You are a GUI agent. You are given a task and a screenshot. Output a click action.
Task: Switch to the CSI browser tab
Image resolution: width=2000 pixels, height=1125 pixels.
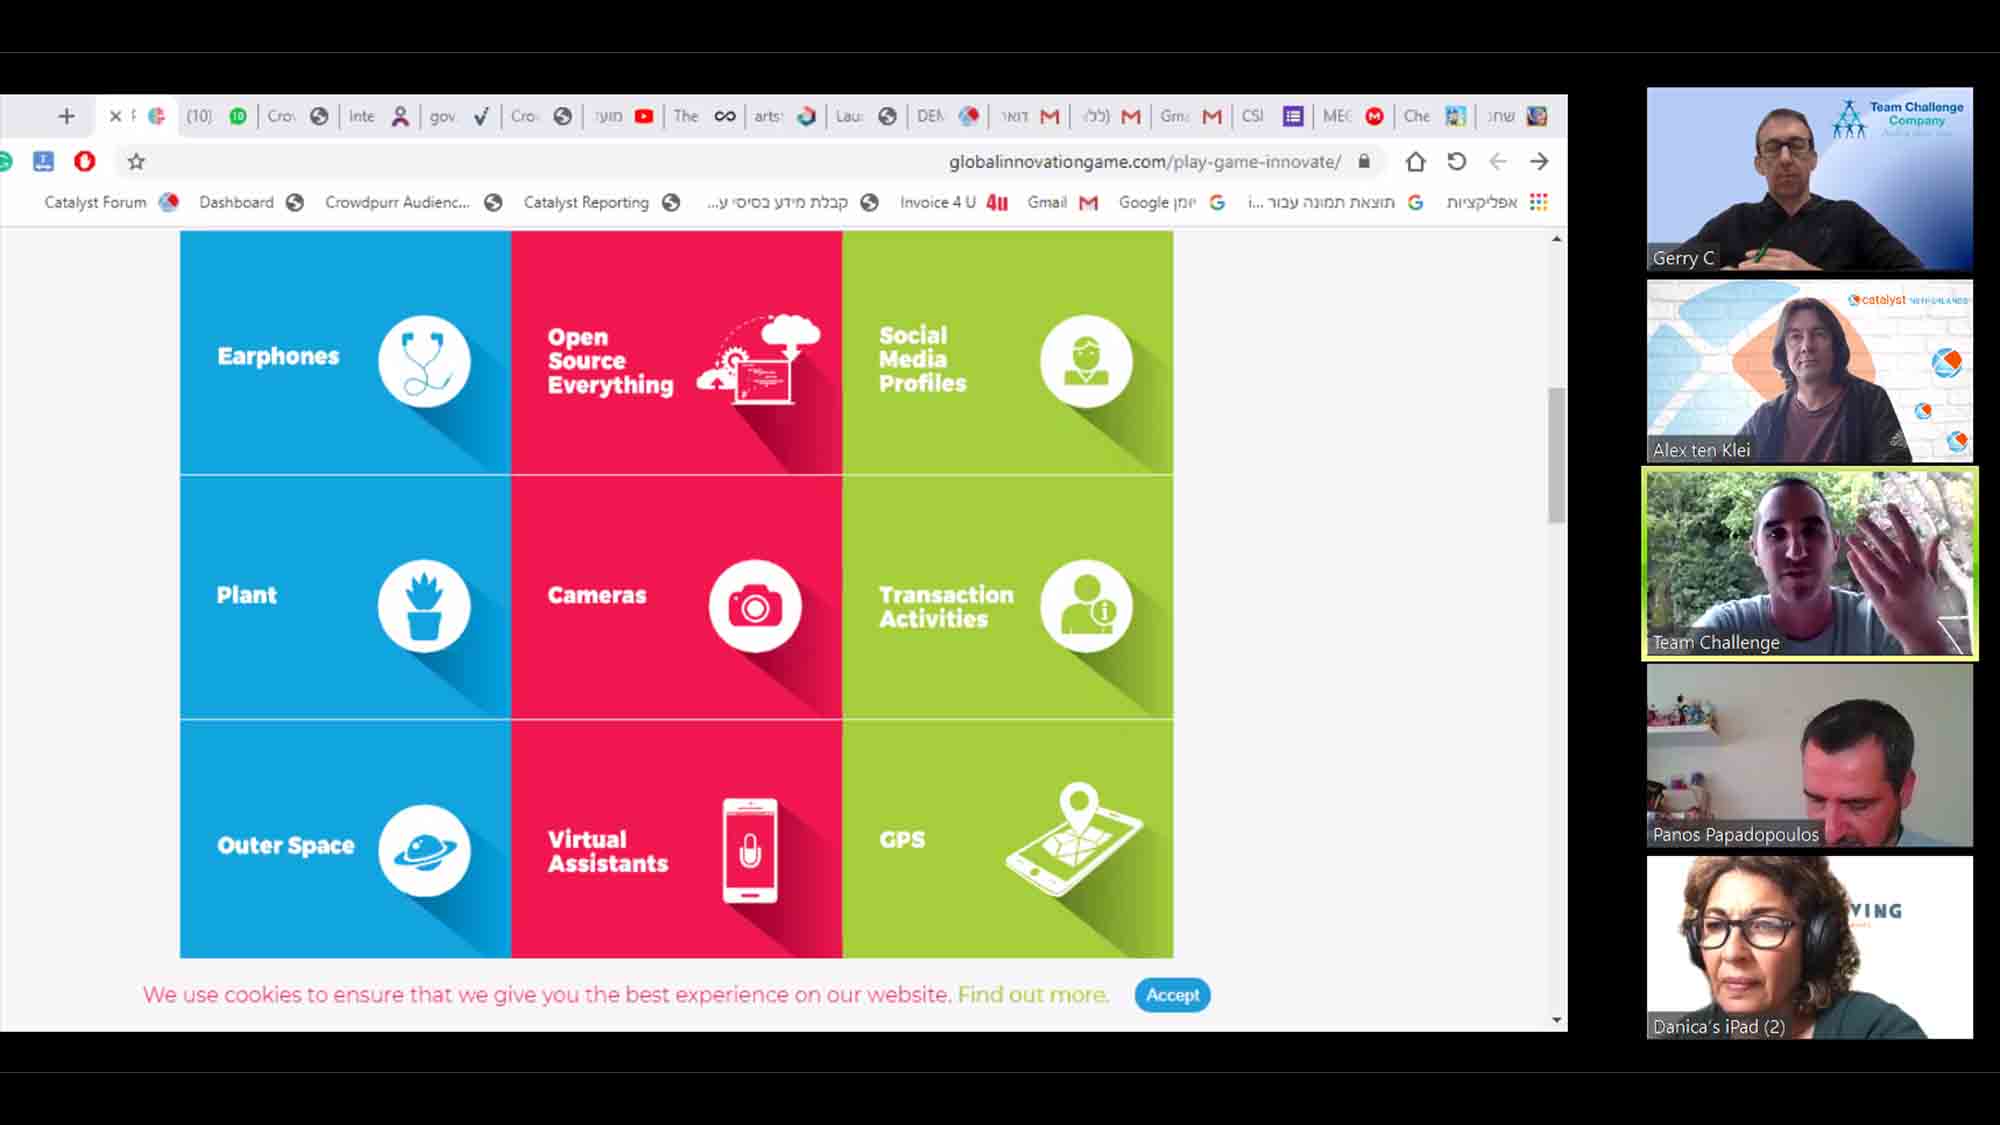click(x=1253, y=116)
